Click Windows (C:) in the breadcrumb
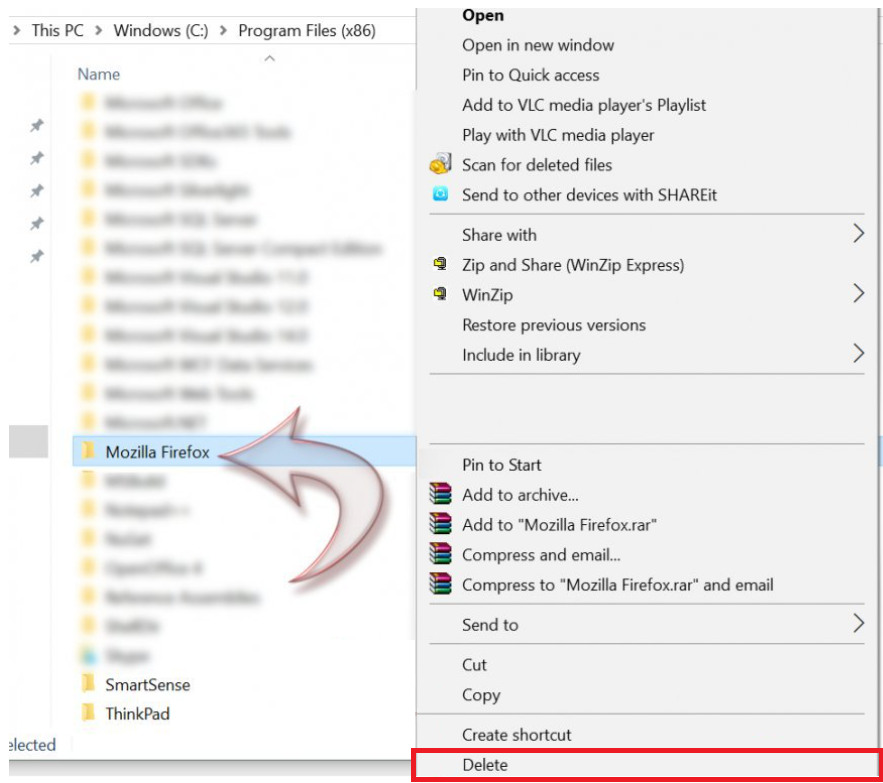The width and height of the screenshot is (883, 783). (160, 30)
